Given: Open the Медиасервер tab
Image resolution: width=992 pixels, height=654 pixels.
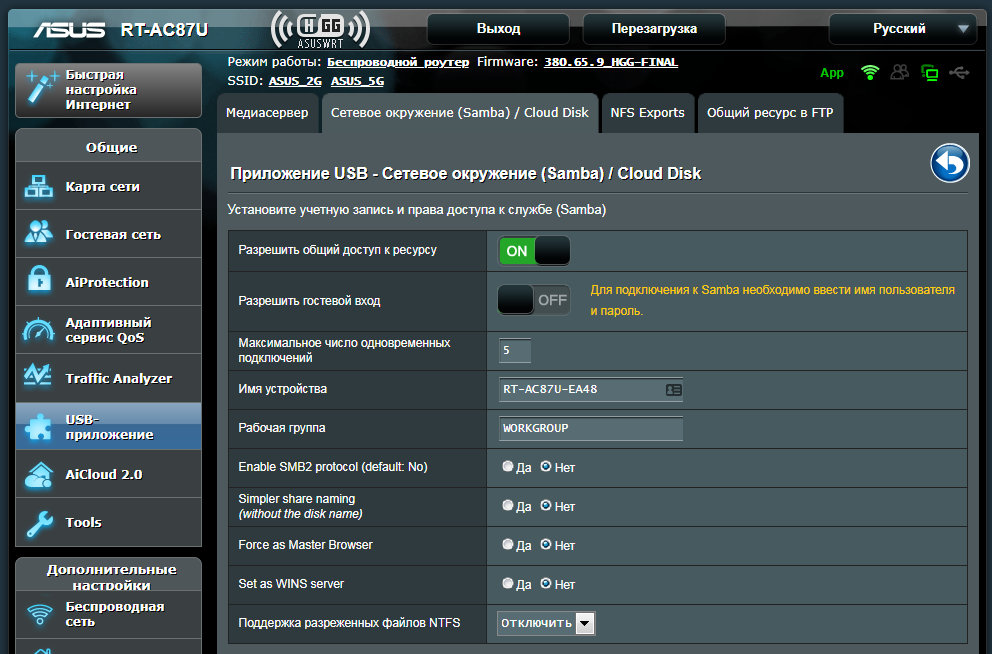Looking at the screenshot, I should point(267,113).
